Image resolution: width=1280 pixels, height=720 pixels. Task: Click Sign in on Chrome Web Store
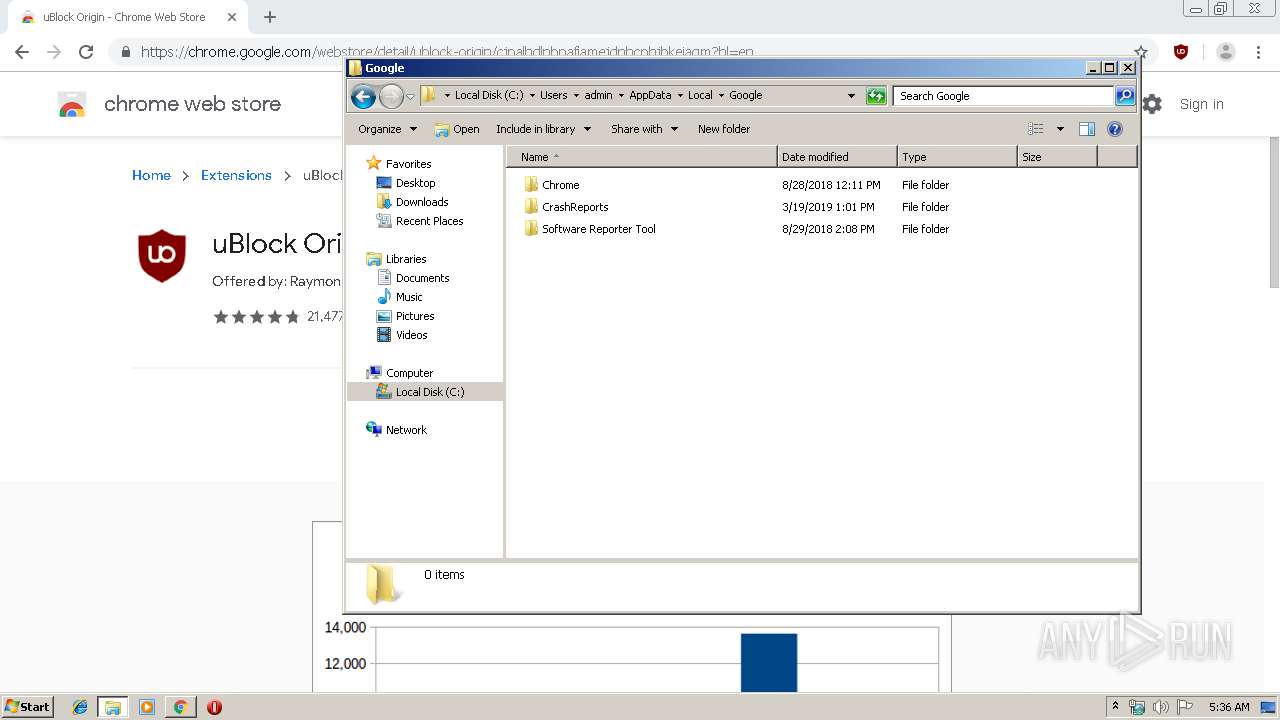(x=1201, y=104)
